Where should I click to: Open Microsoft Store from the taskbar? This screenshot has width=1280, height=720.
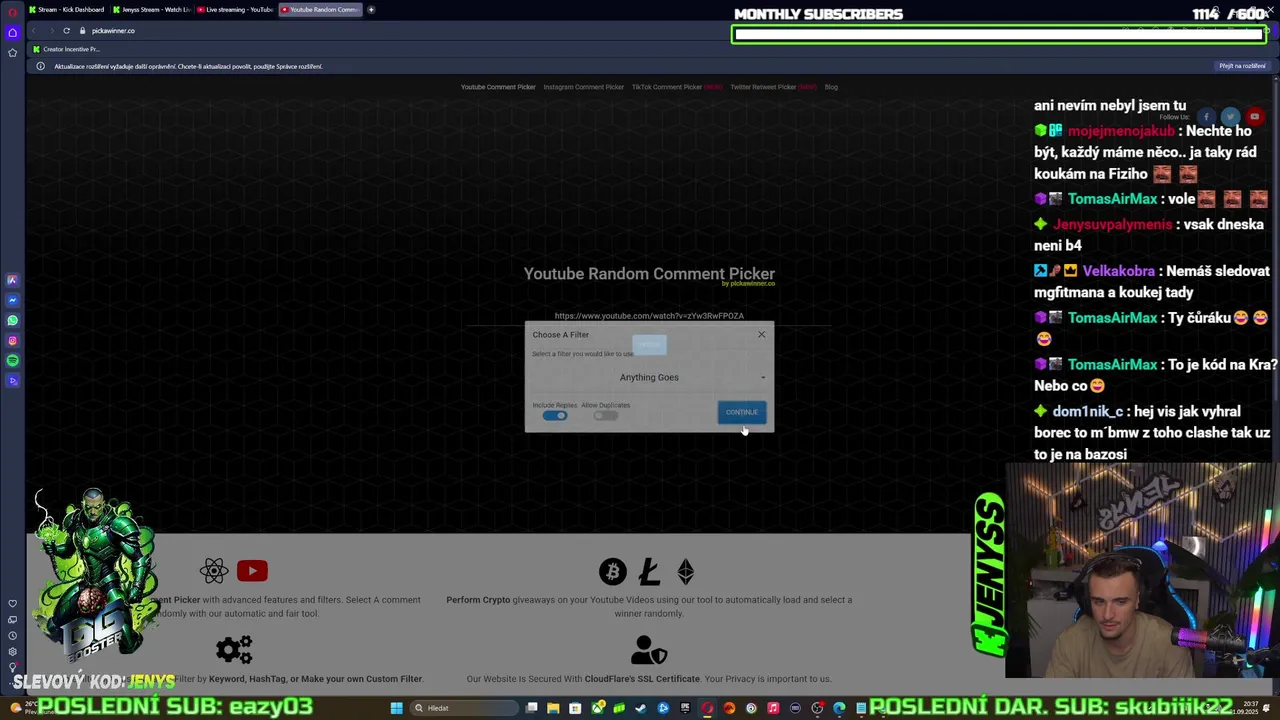(x=575, y=708)
